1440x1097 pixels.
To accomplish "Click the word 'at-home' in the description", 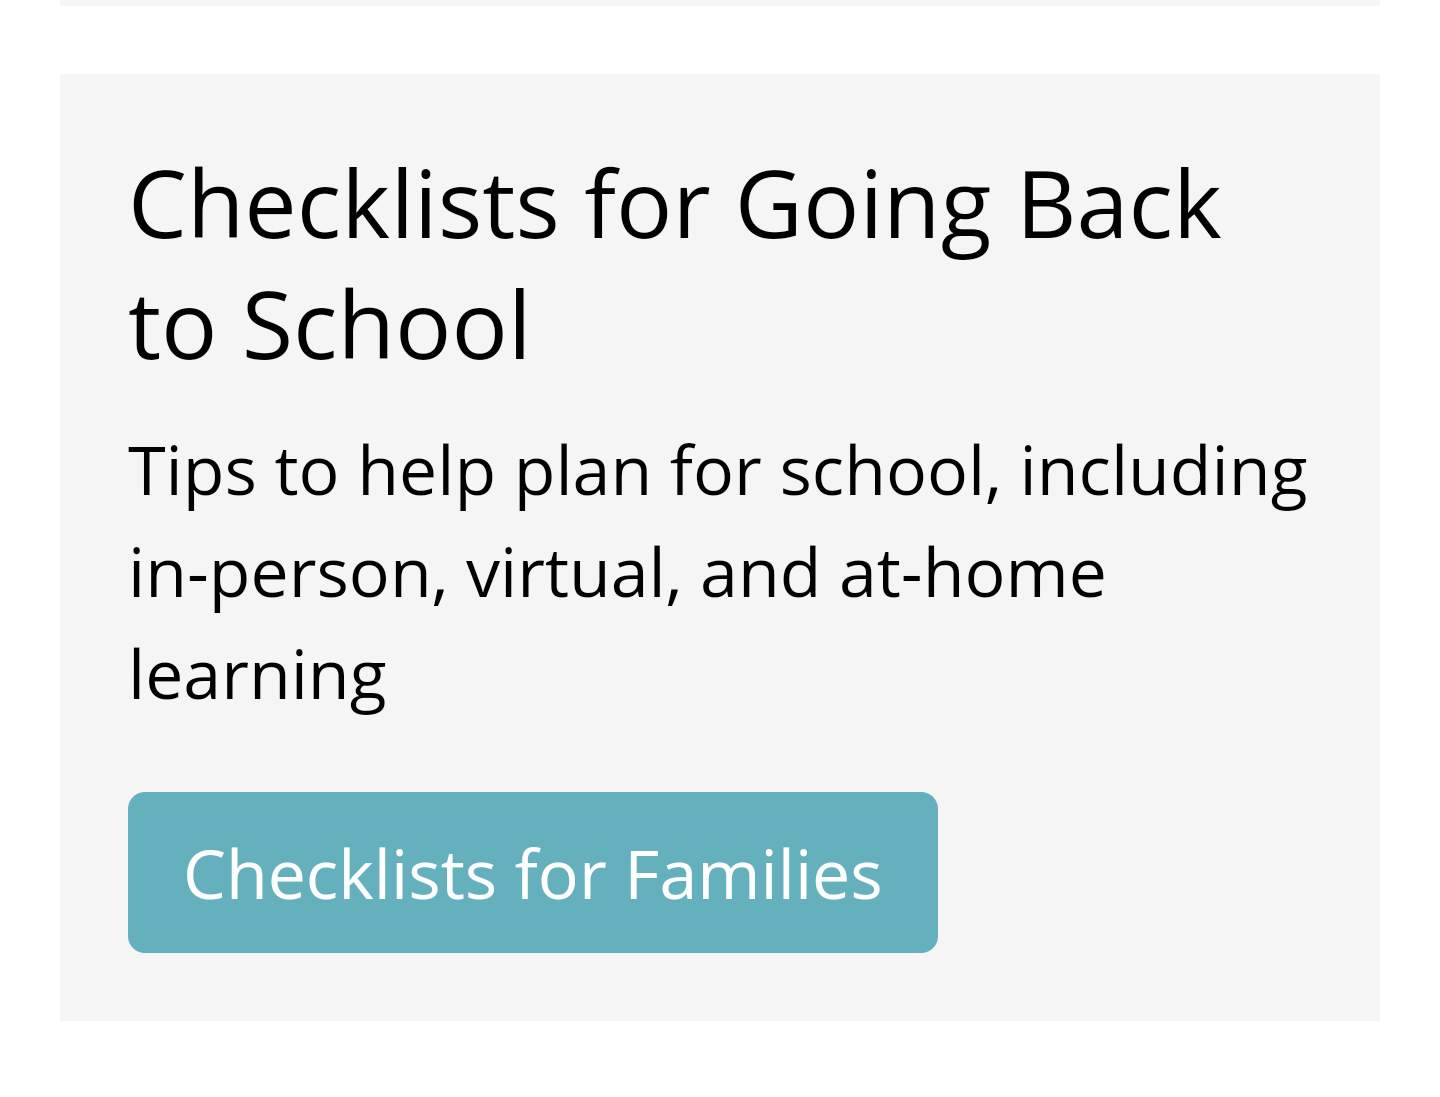I will [972, 574].
